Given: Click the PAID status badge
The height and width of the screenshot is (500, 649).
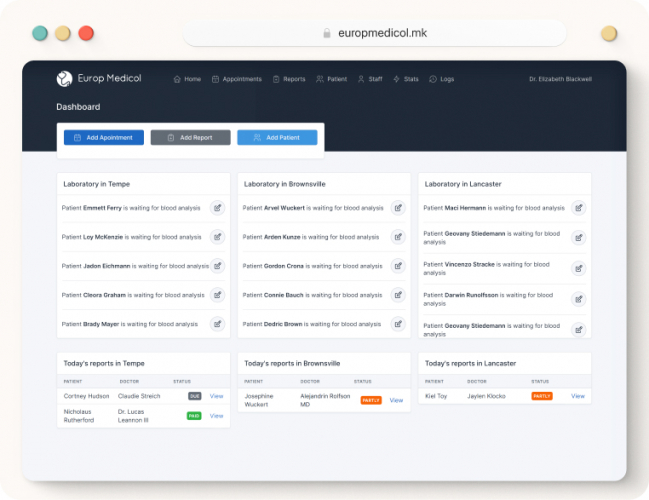Looking at the screenshot, I should tap(194, 416).
